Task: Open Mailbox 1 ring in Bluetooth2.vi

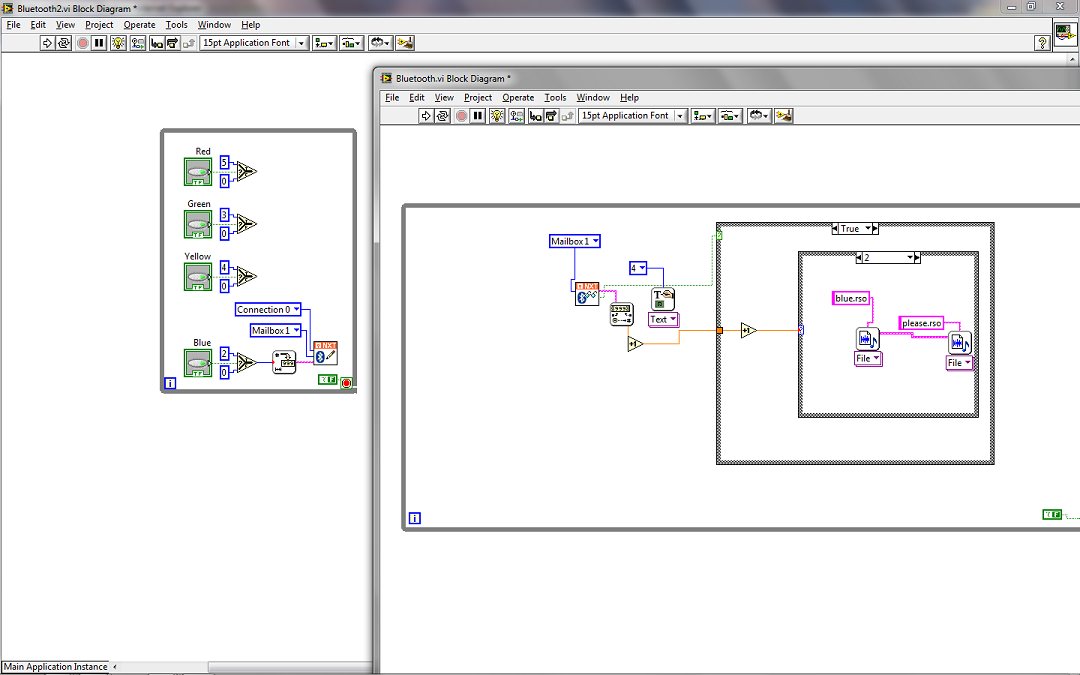Action: coord(276,331)
